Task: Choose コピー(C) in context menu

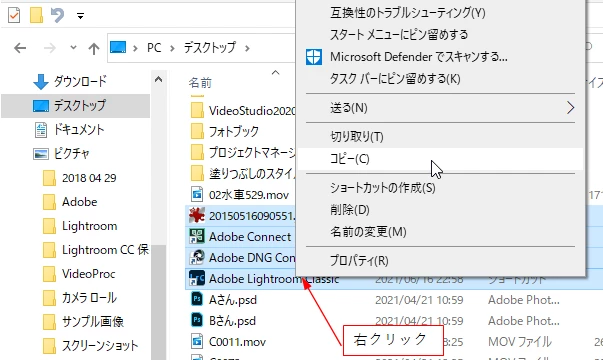Action: pyautogui.click(x=440, y=159)
